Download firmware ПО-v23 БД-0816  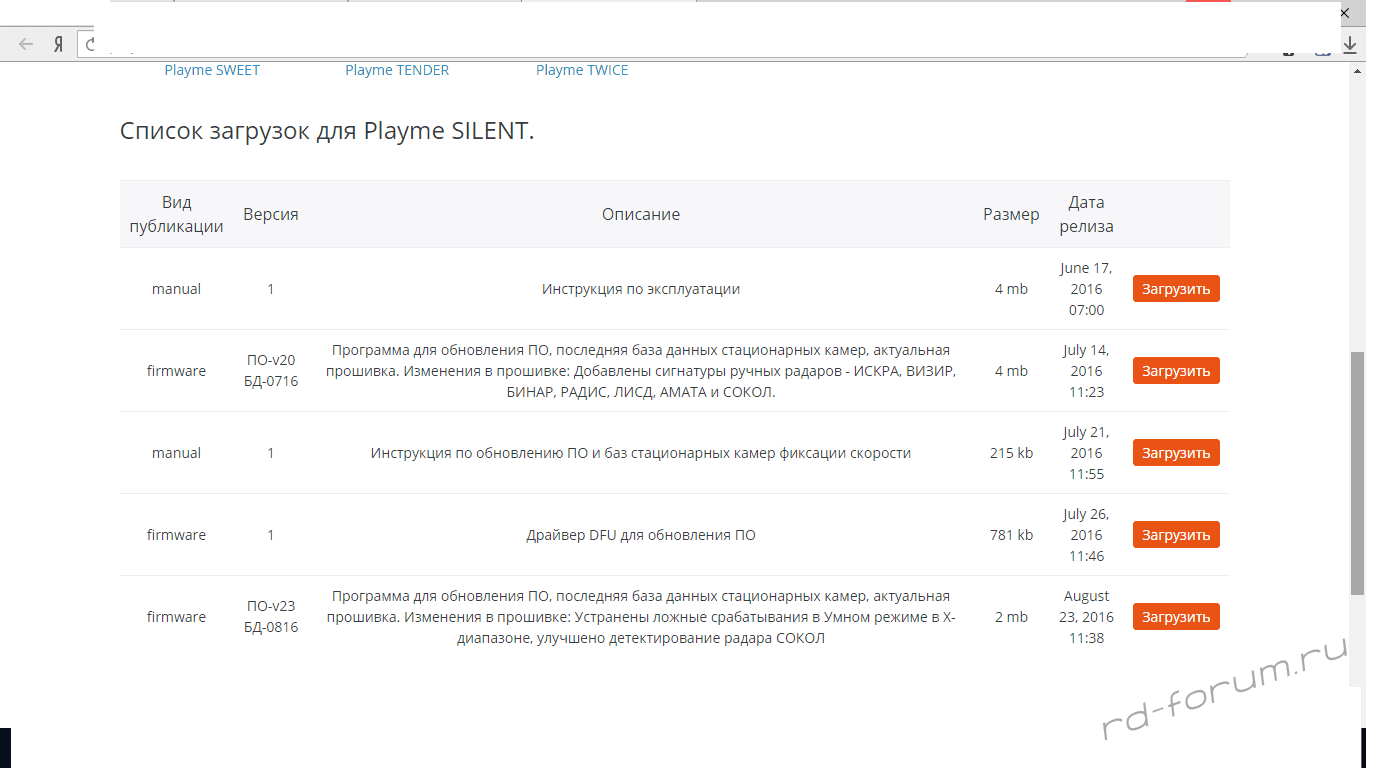[1176, 617]
